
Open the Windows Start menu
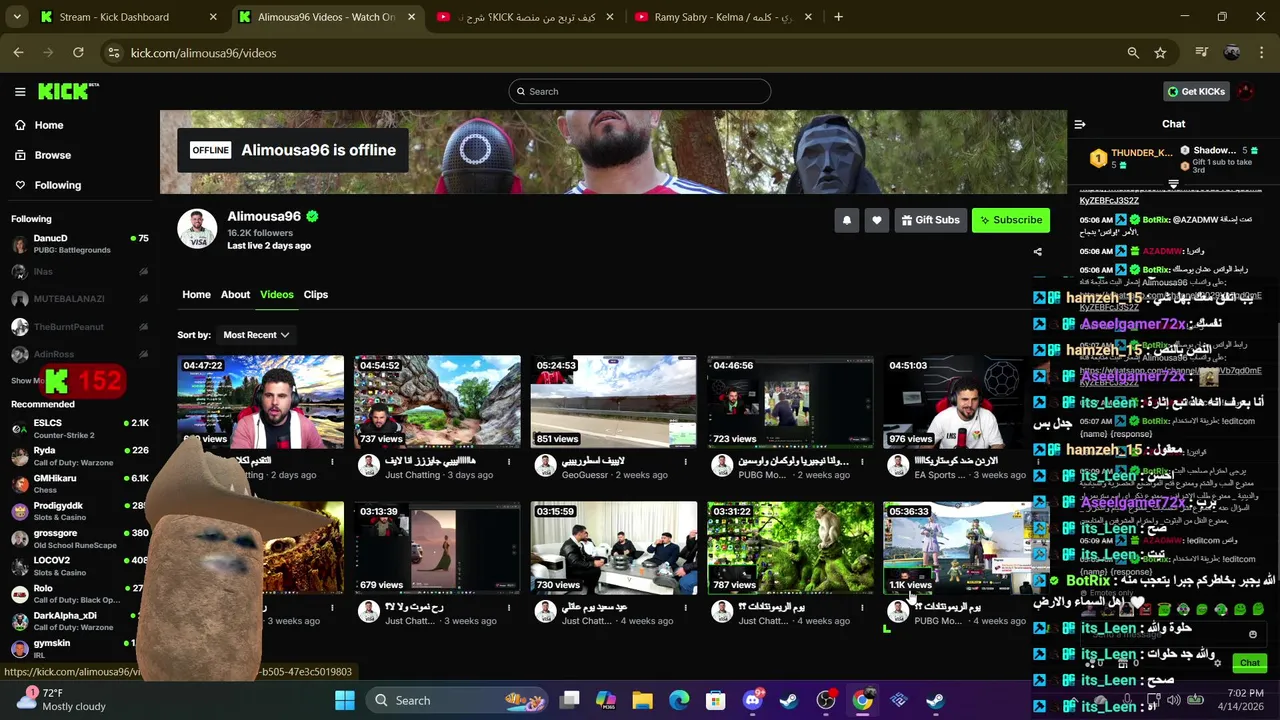pyautogui.click(x=345, y=700)
